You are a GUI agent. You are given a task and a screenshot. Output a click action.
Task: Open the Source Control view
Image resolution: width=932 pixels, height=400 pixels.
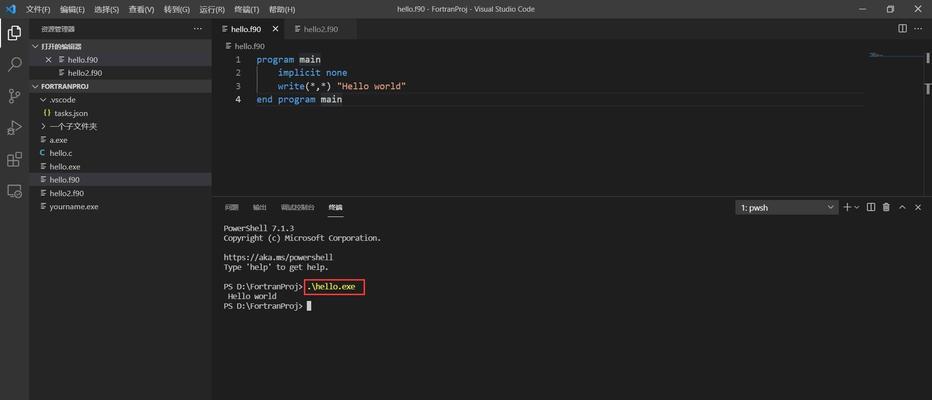(x=14, y=96)
